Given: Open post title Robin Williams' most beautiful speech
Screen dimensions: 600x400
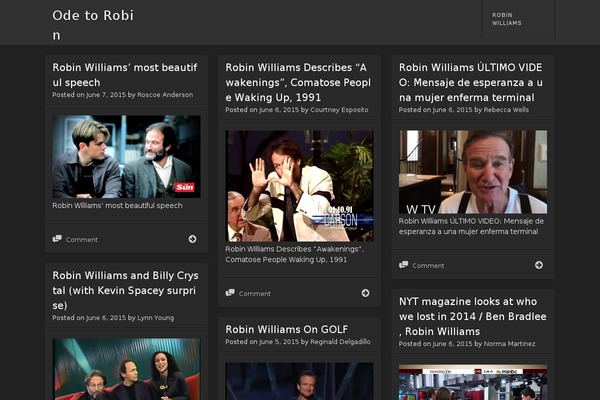Looking at the screenshot, I should click(x=125, y=75).
